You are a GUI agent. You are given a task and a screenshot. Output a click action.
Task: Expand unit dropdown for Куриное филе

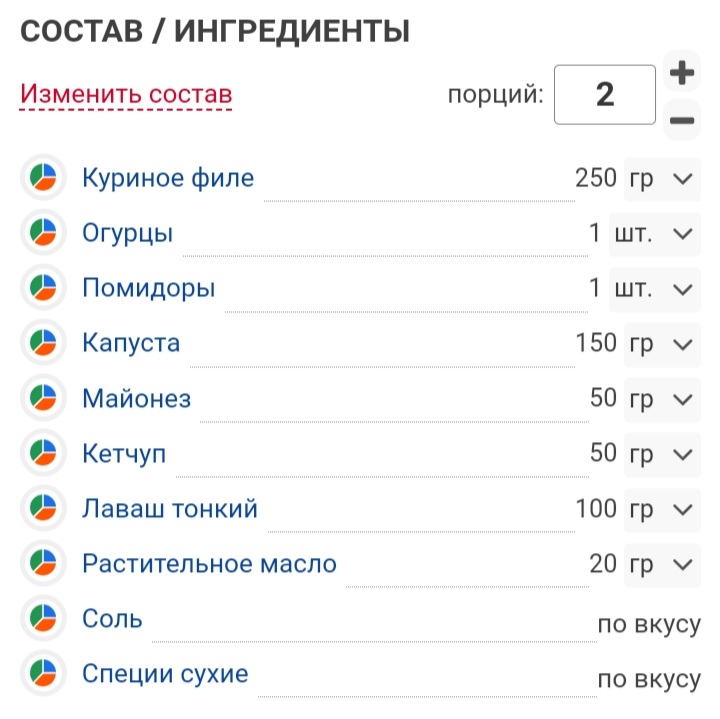[662, 179]
